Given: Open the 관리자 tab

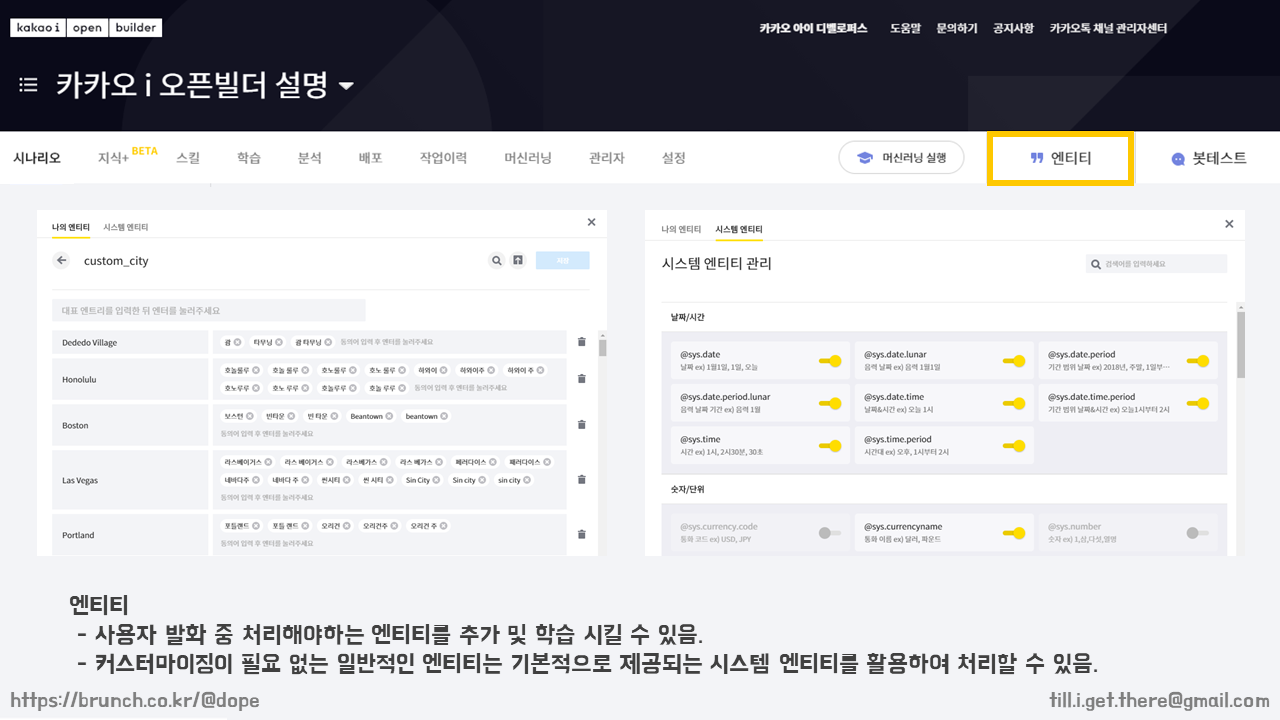Looking at the screenshot, I should click(x=607, y=158).
